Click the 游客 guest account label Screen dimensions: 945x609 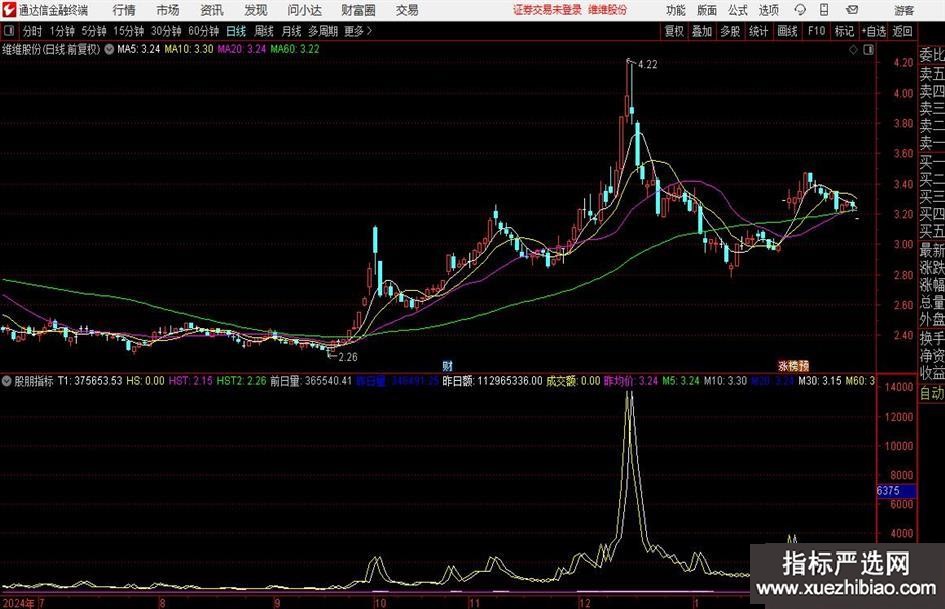tap(904, 10)
